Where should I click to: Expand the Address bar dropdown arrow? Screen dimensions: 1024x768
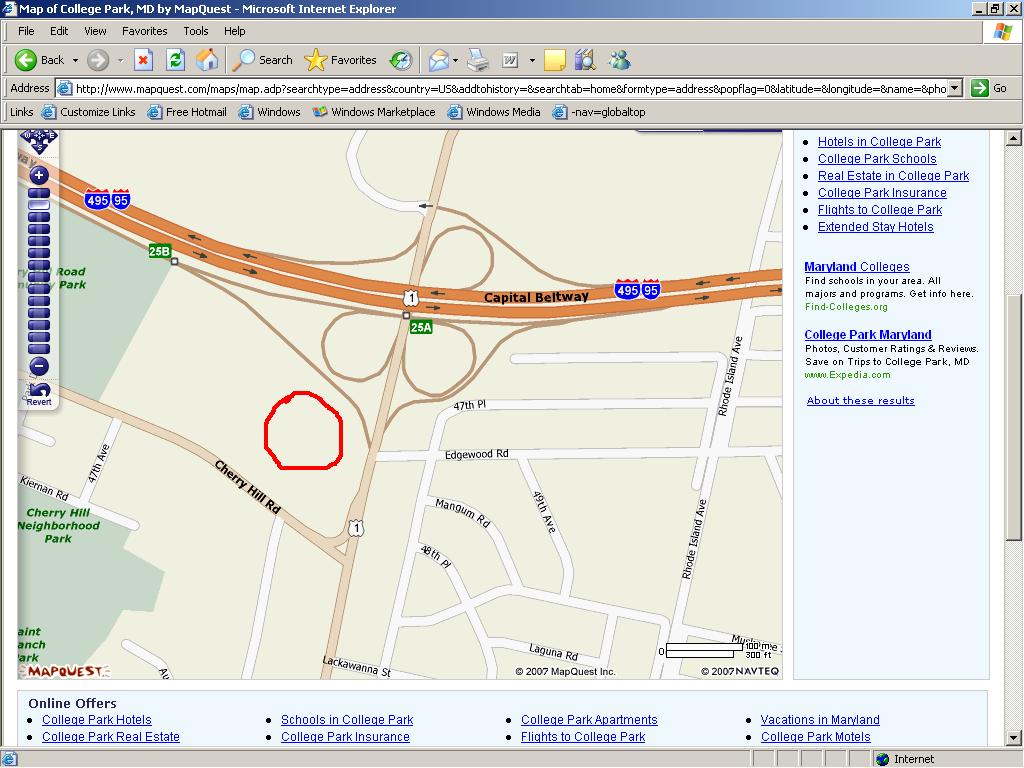955,88
